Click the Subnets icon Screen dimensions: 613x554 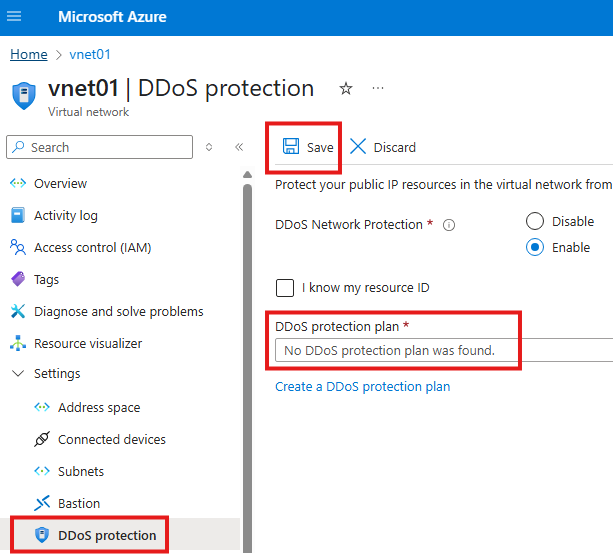(x=42, y=471)
